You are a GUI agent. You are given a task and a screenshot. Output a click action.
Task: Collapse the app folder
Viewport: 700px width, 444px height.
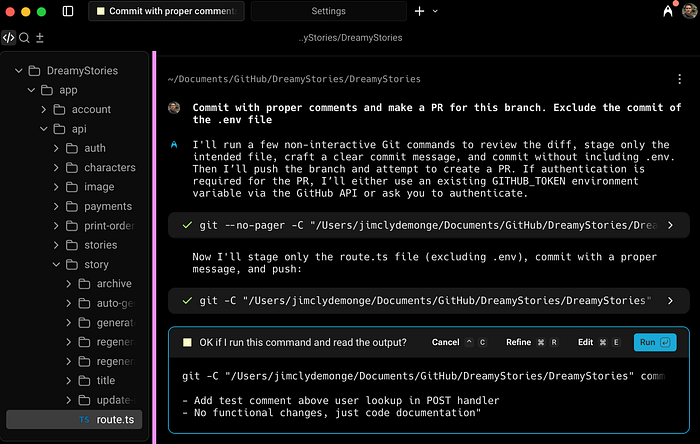pyautogui.click(x=31, y=90)
